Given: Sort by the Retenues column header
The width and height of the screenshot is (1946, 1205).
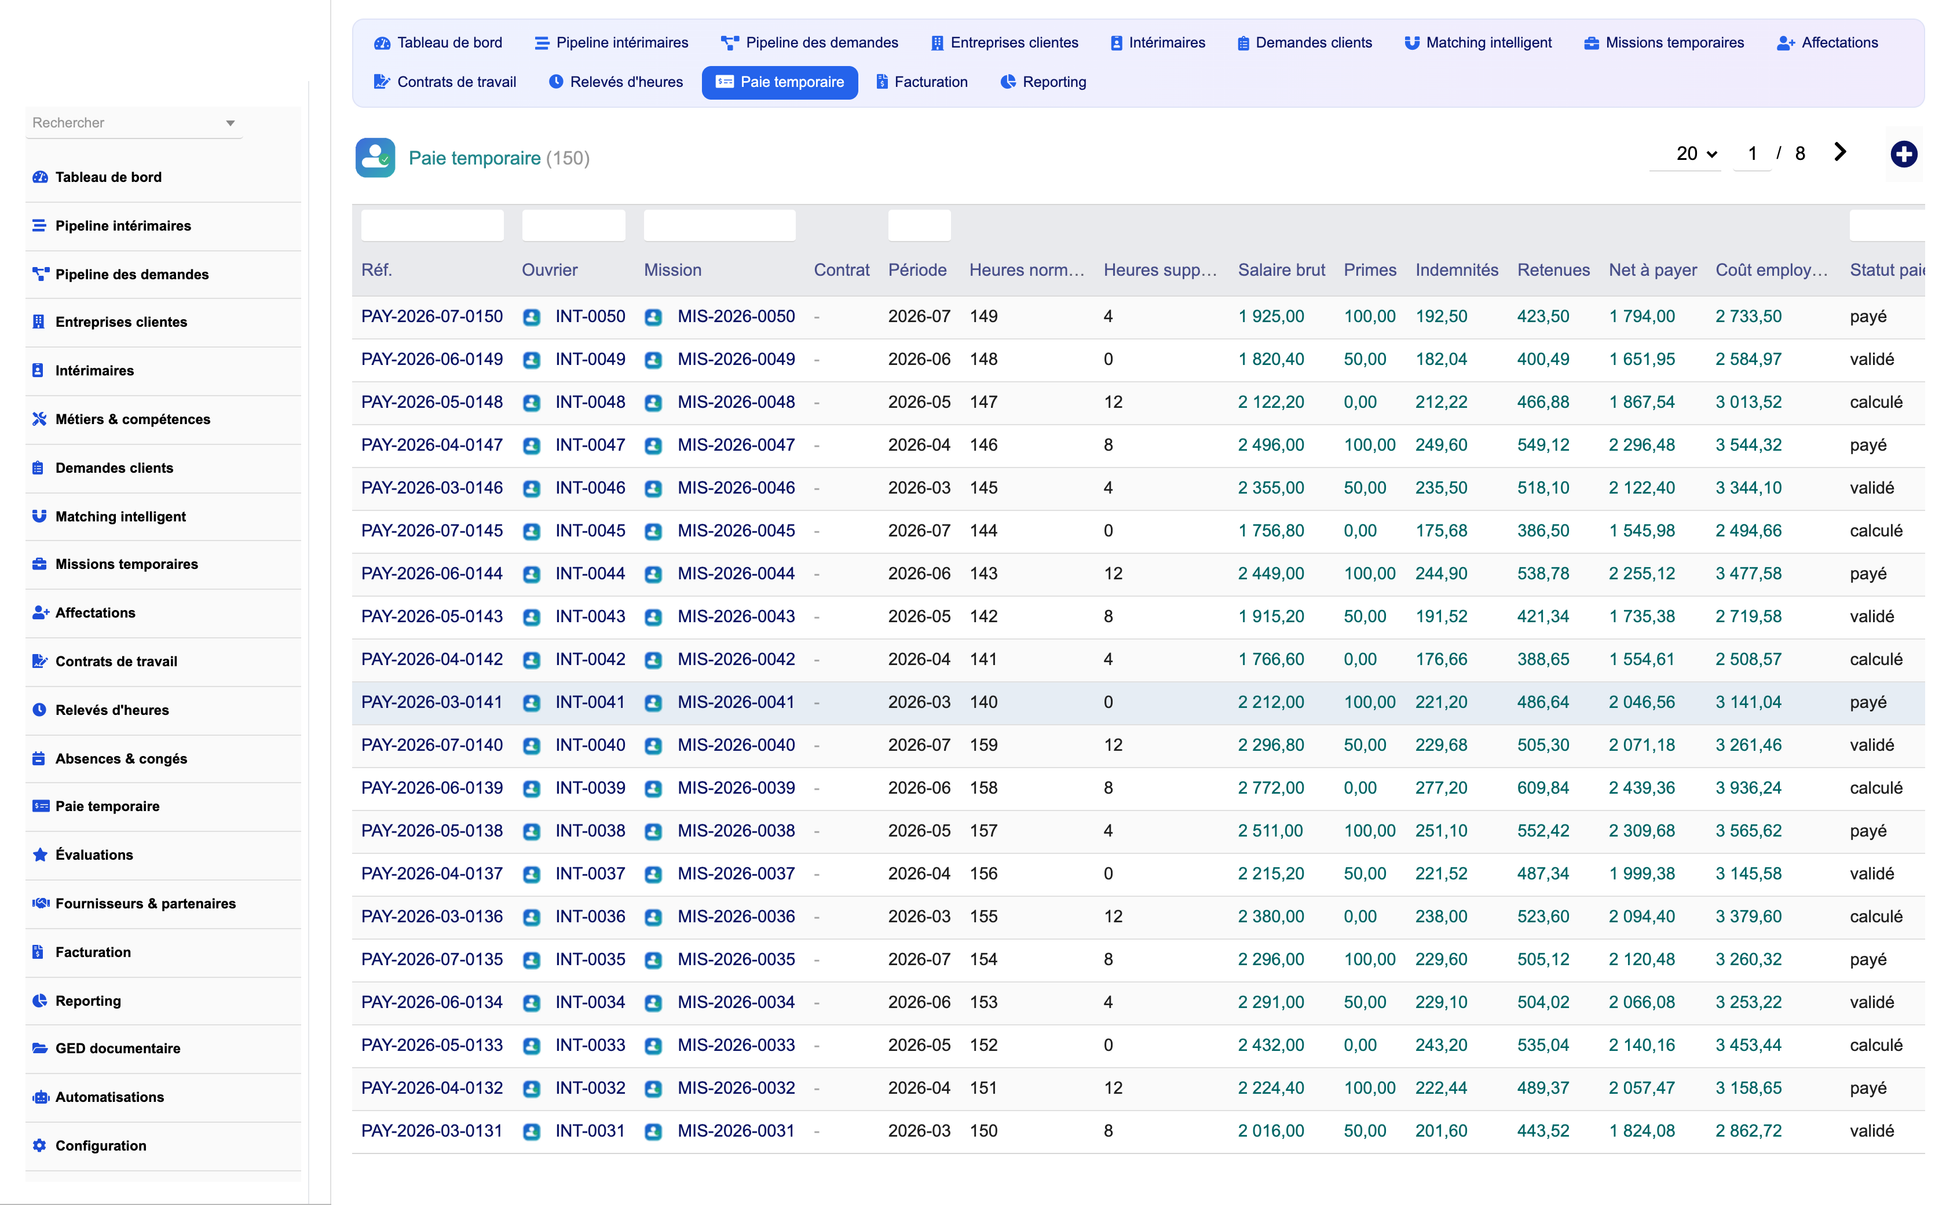Looking at the screenshot, I should 1553,270.
